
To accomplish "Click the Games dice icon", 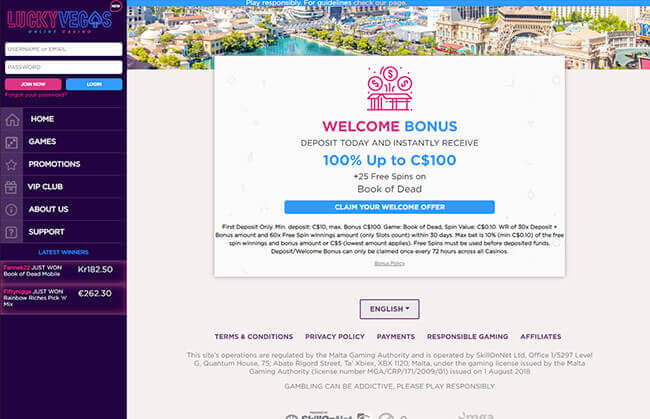I will (11, 143).
